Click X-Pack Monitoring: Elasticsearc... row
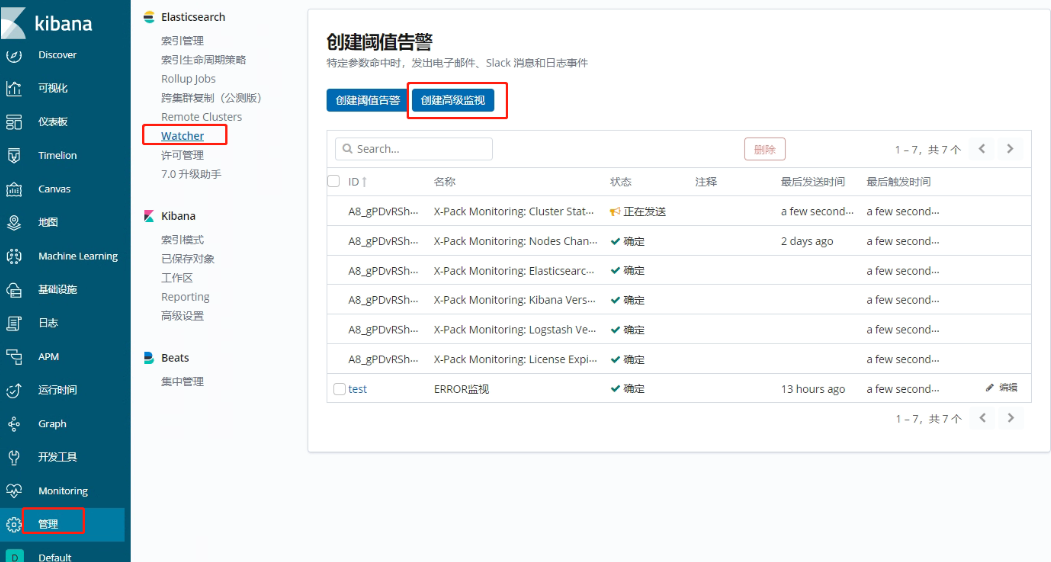 coord(679,271)
